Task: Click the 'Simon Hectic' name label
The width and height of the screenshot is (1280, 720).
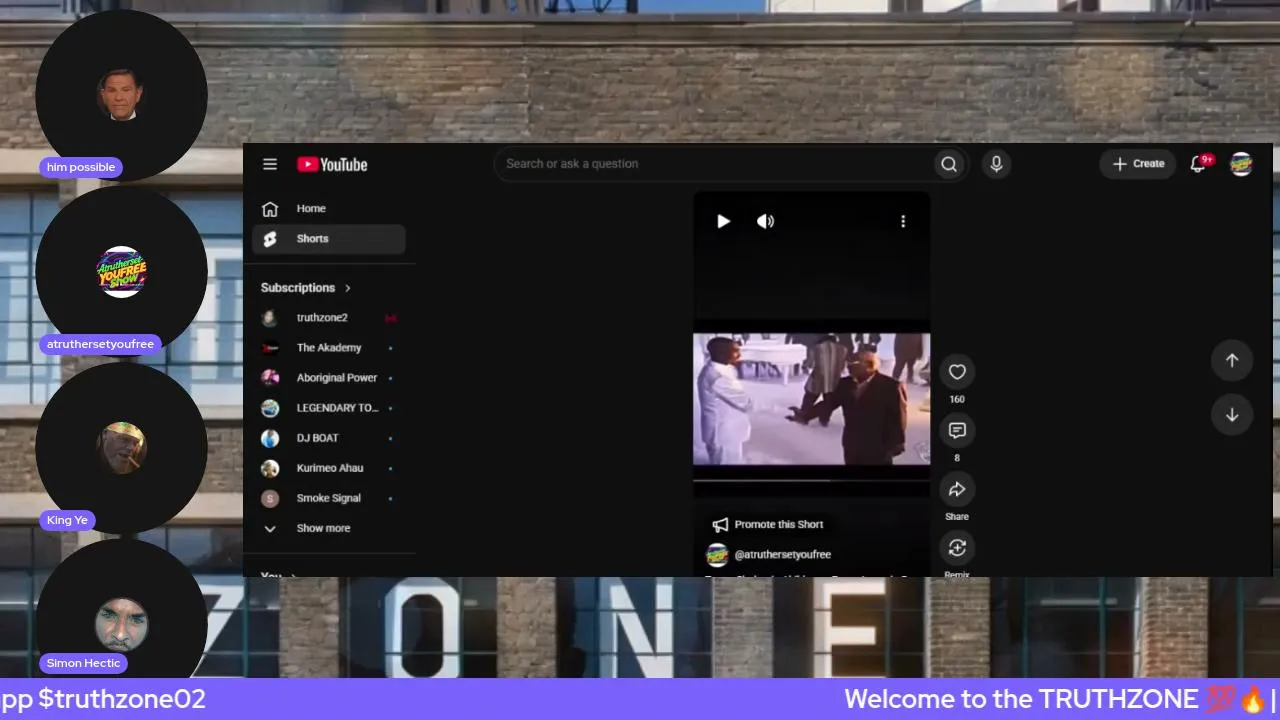Action: coord(84,663)
